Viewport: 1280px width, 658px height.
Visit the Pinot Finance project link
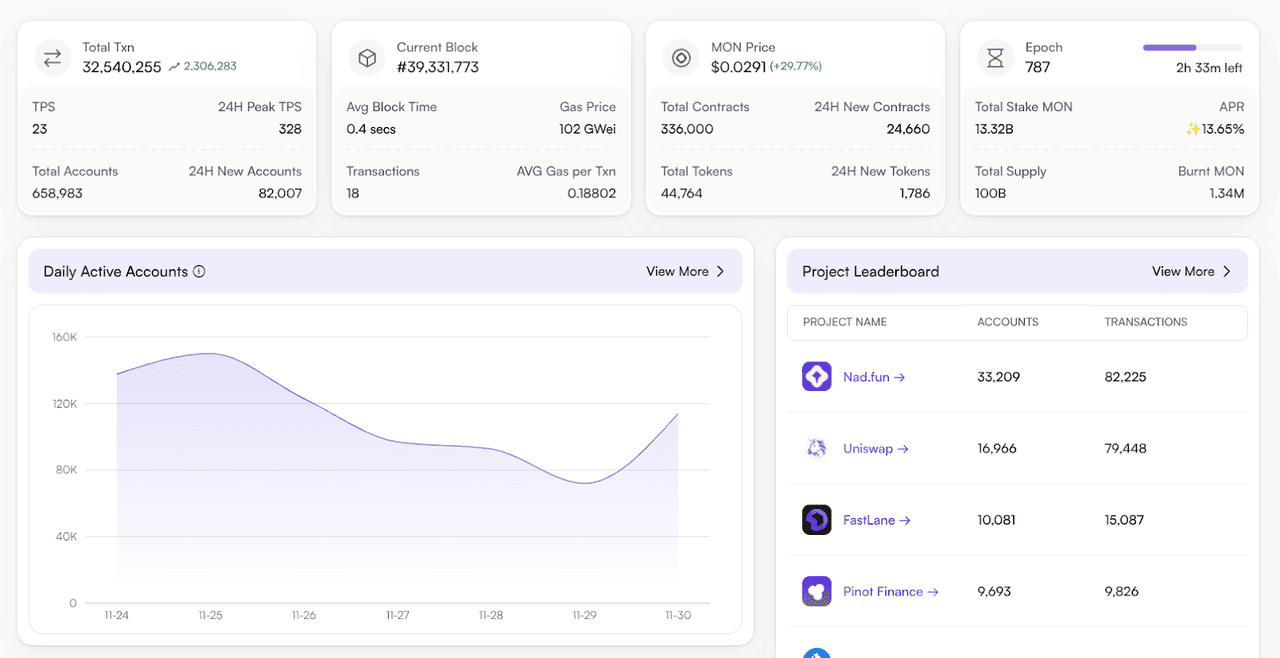coord(890,592)
